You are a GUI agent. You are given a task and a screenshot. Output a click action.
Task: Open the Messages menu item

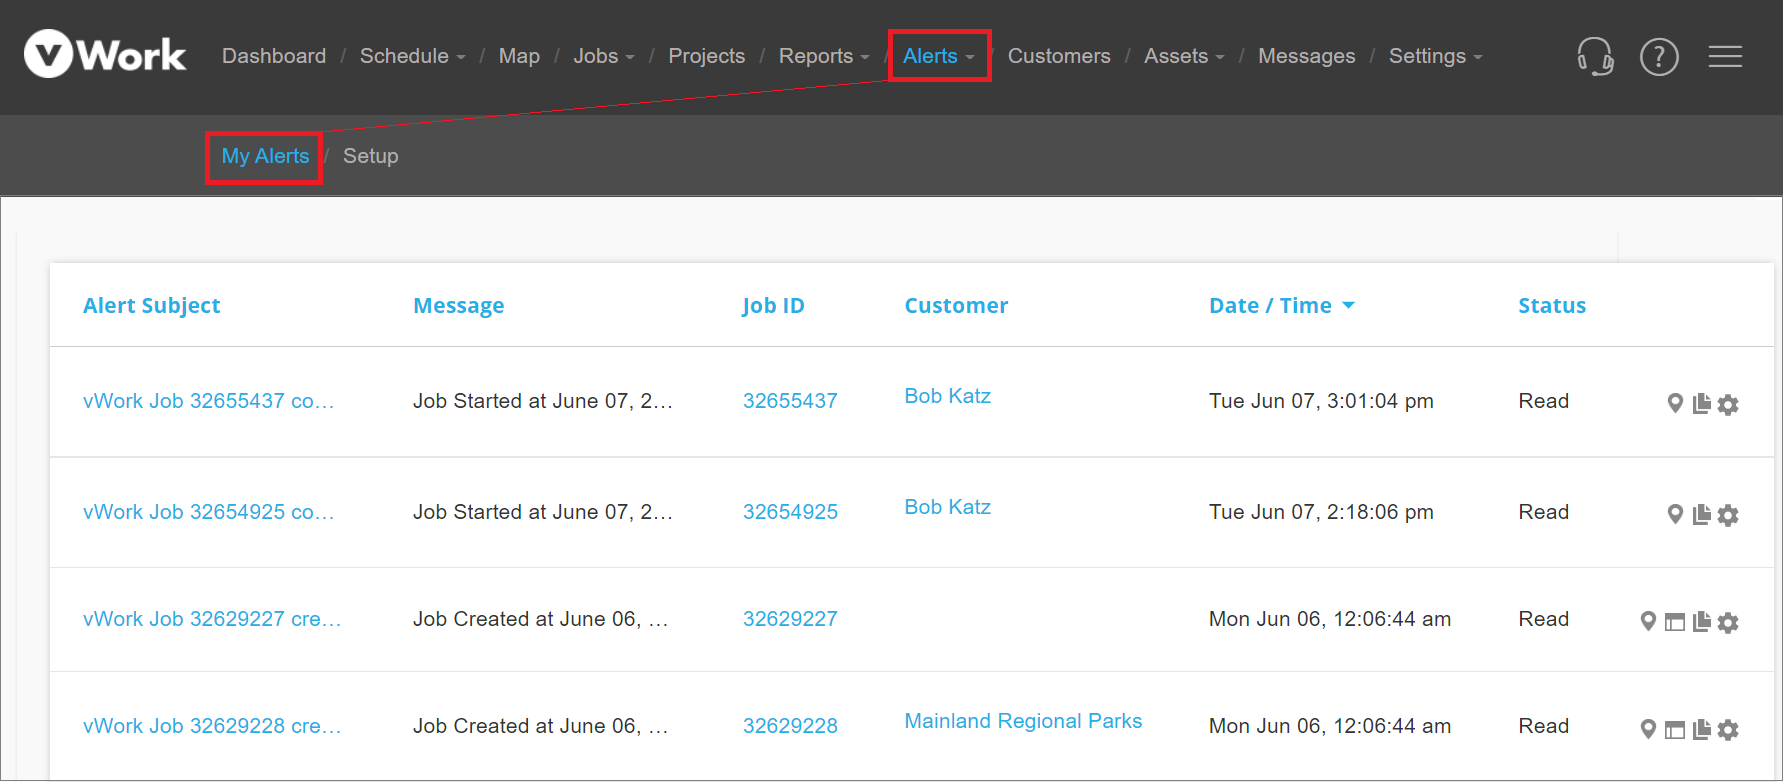[x=1307, y=56]
